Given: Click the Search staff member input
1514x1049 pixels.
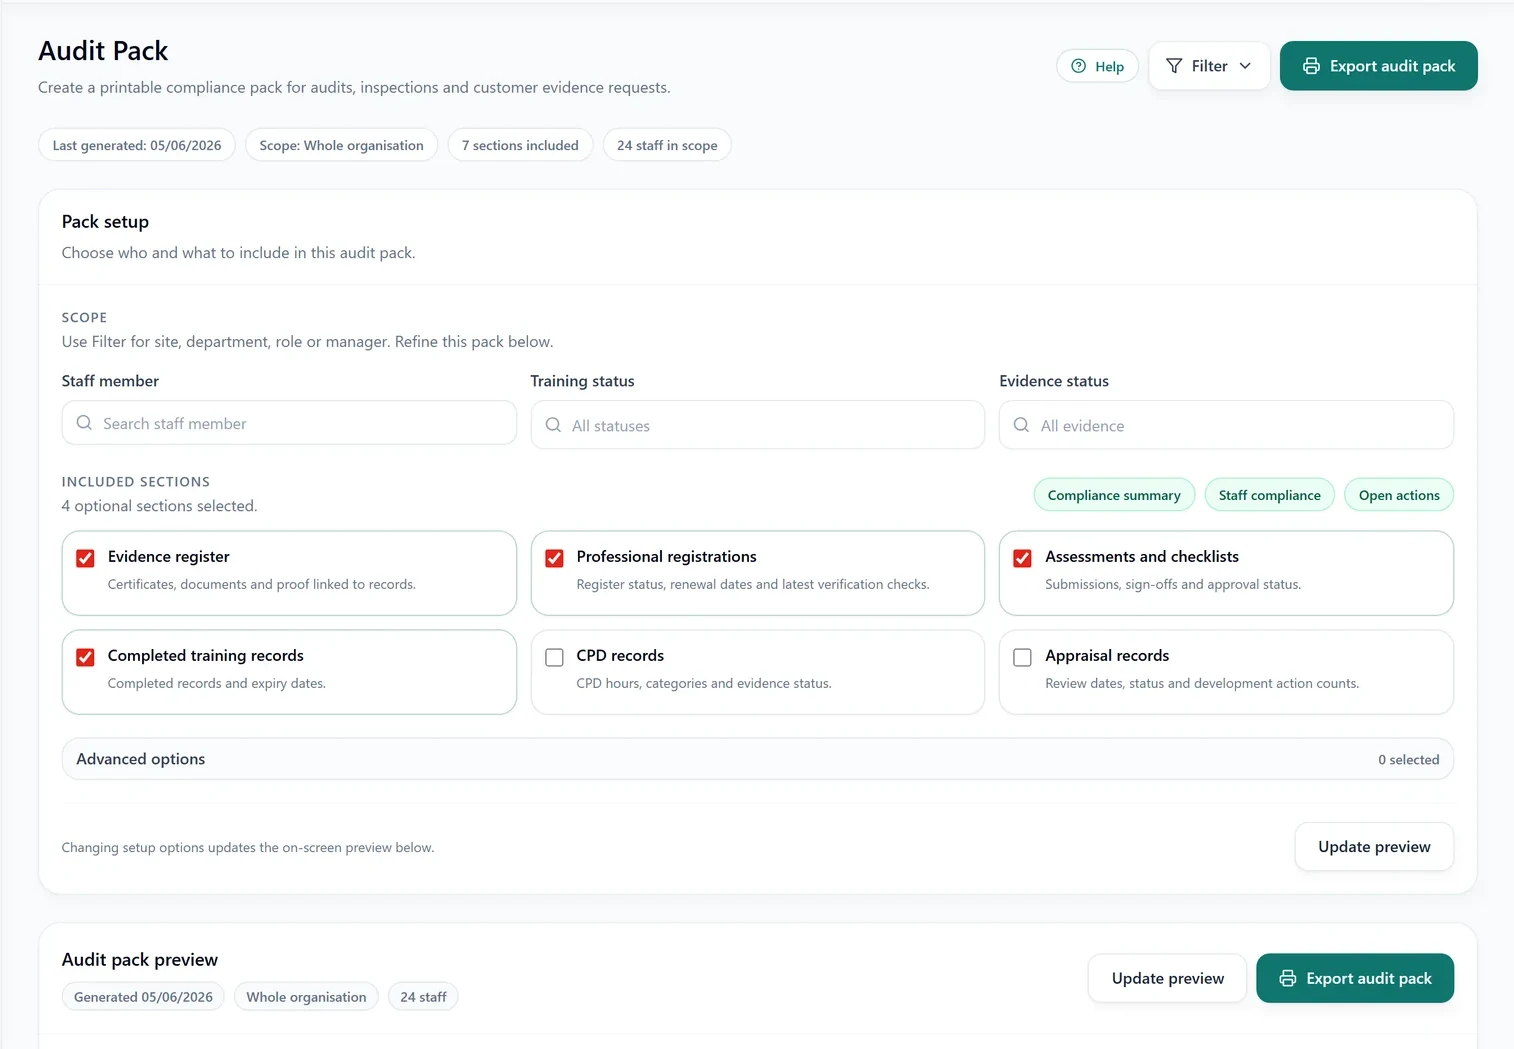Looking at the screenshot, I should [289, 423].
